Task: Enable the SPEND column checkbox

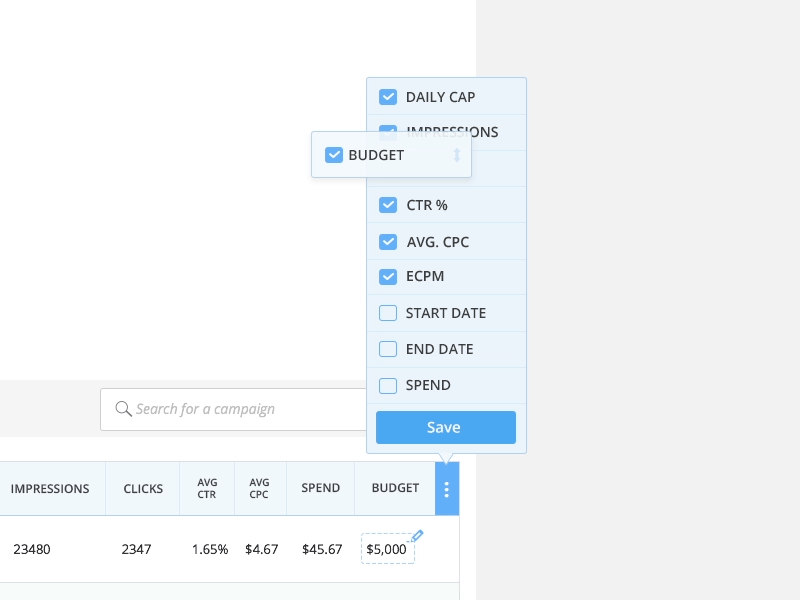Action: click(388, 385)
